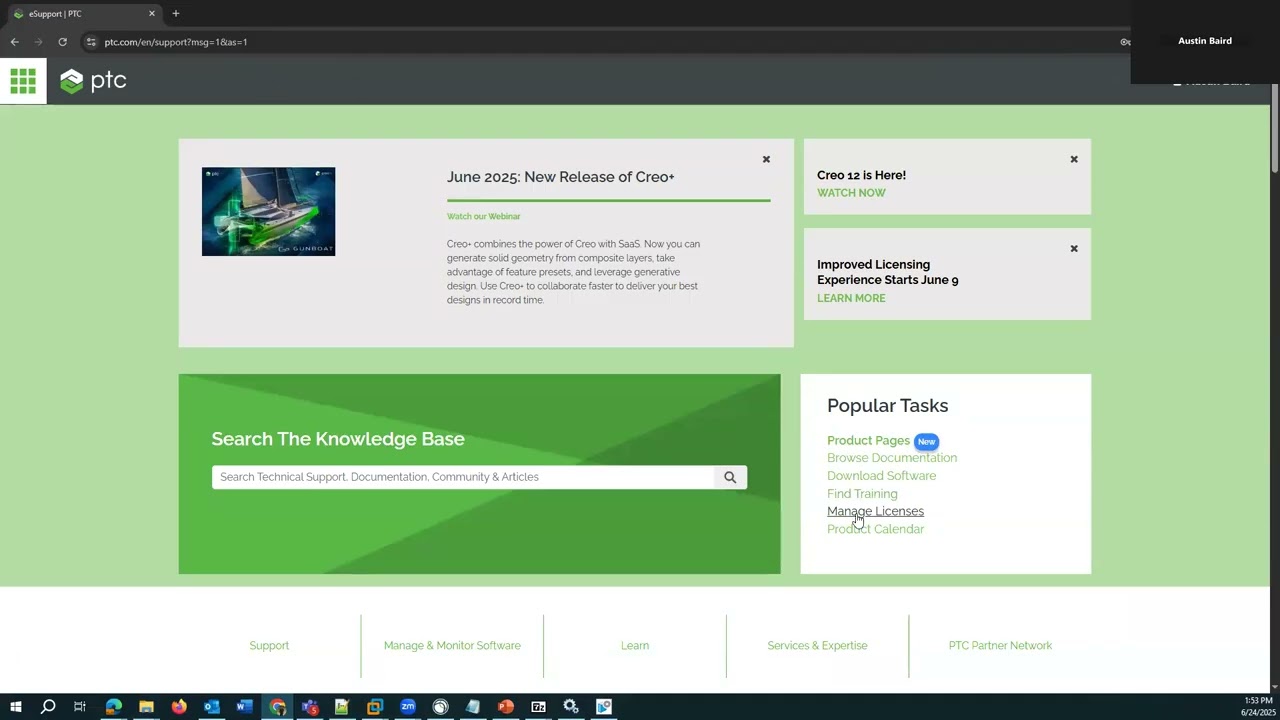Click the WATCH NOW link
Viewport: 1280px width, 720px height.
(x=851, y=193)
